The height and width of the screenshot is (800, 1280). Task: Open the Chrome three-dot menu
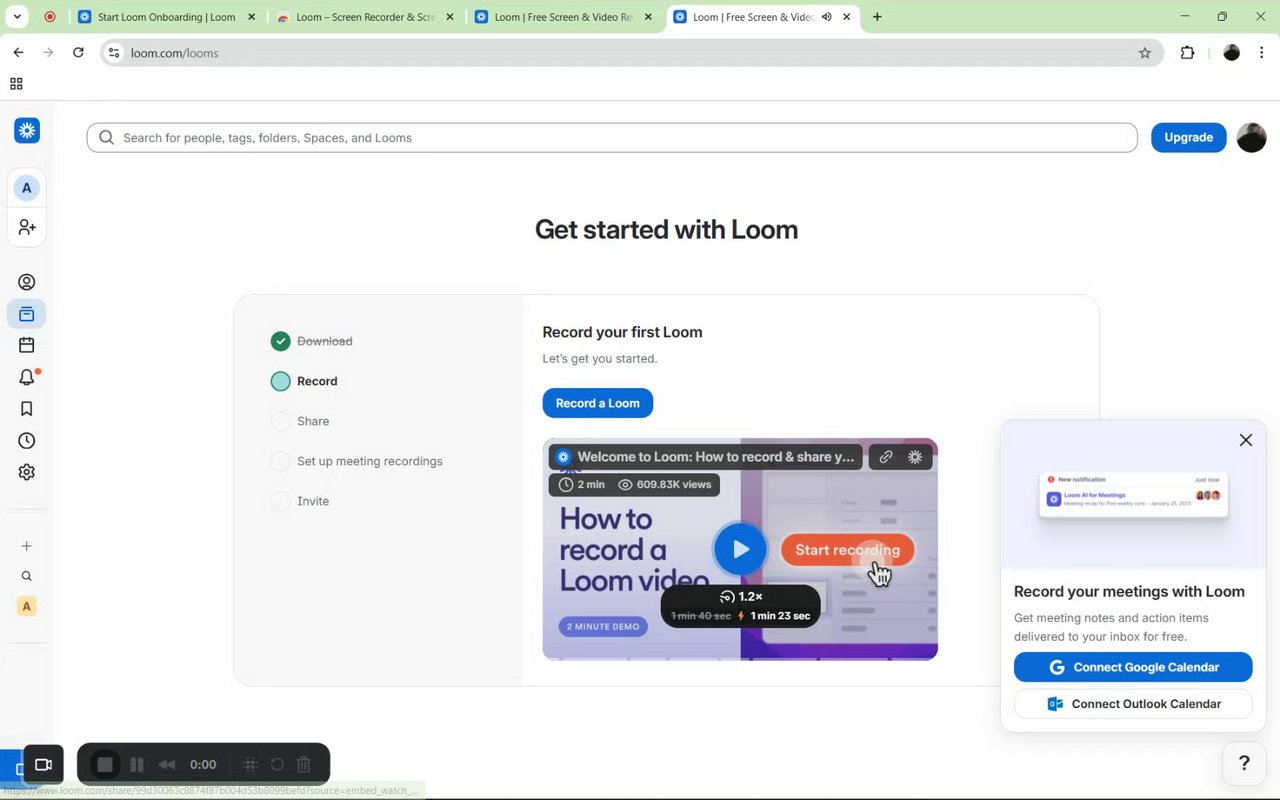click(1264, 53)
